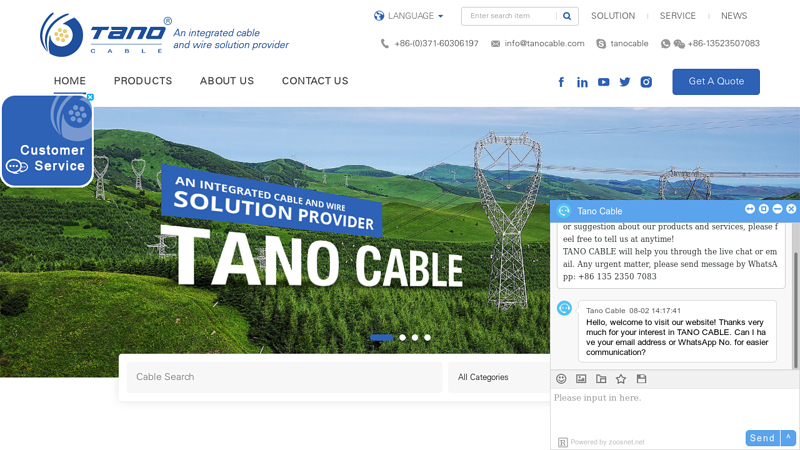Open the NEWS link
800x450 pixels.
coord(734,16)
